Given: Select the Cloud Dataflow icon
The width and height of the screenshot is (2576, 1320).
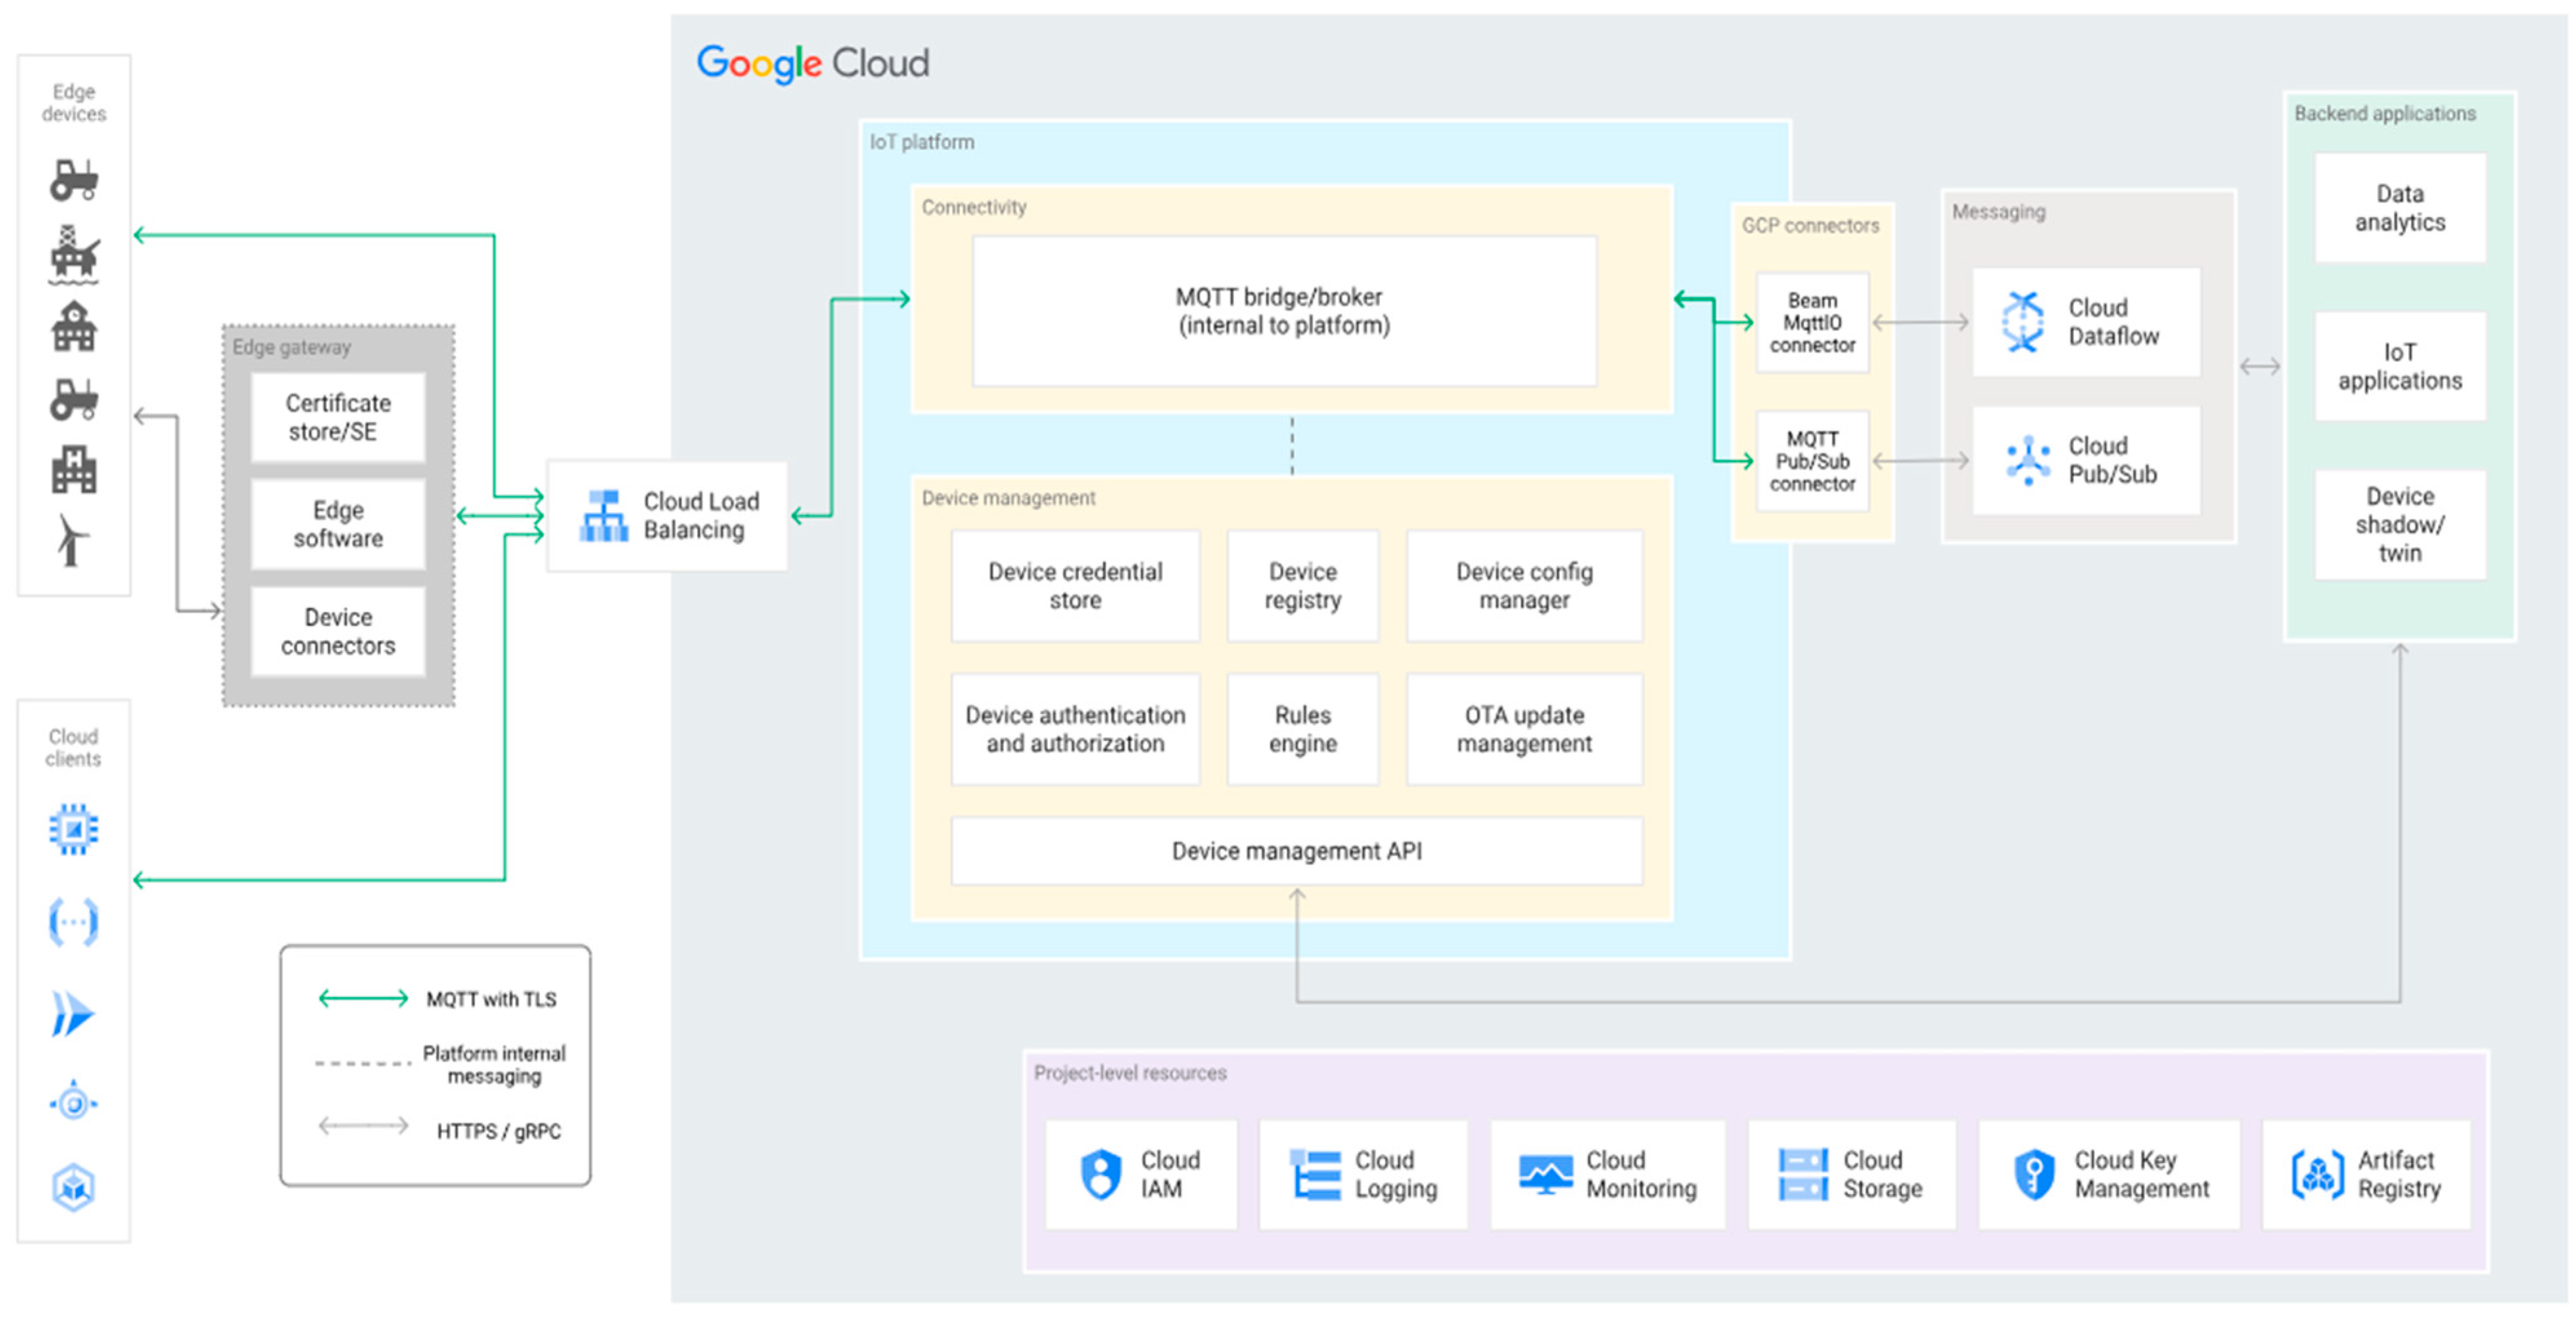Looking at the screenshot, I should (x=2023, y=322).
